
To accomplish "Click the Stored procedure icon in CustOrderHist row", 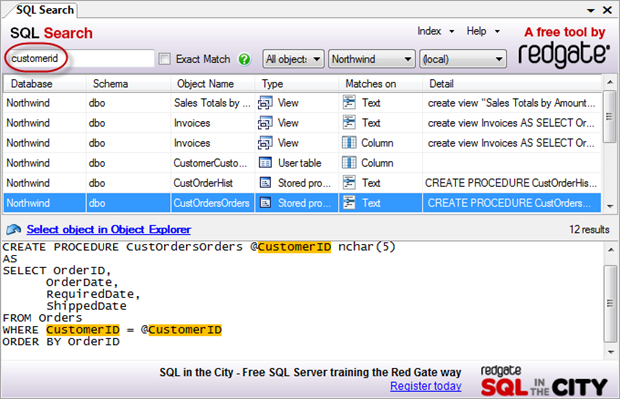I will [265, 183].
